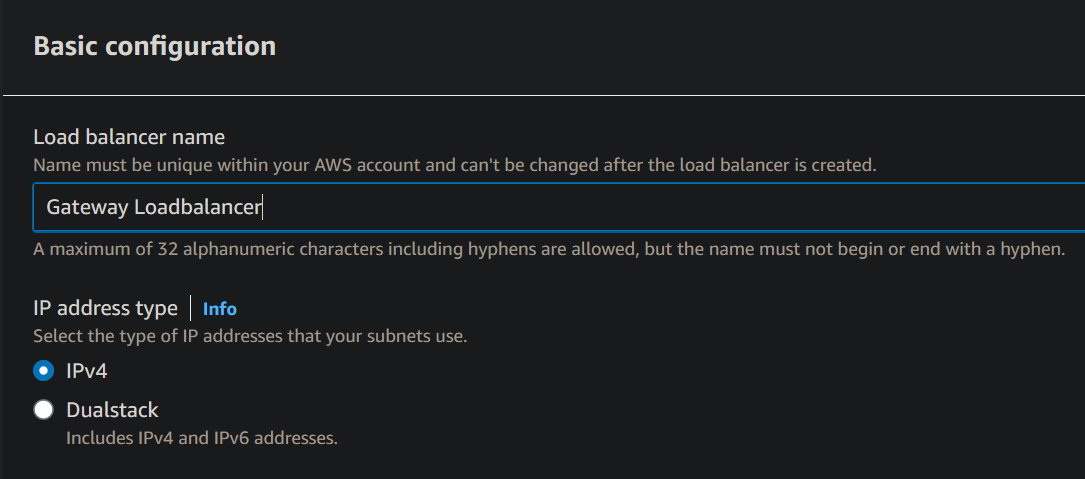Click the IPv4 option label text
The height and width of the screenshot is (479, 1085).
[x=87, y=371]
